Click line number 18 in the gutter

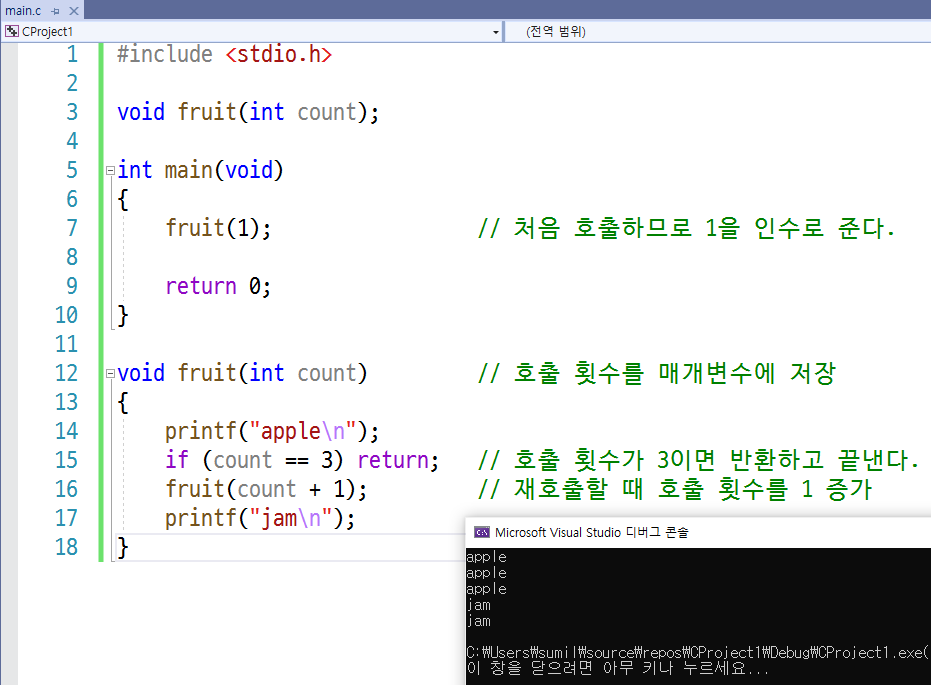coord(66,547)
